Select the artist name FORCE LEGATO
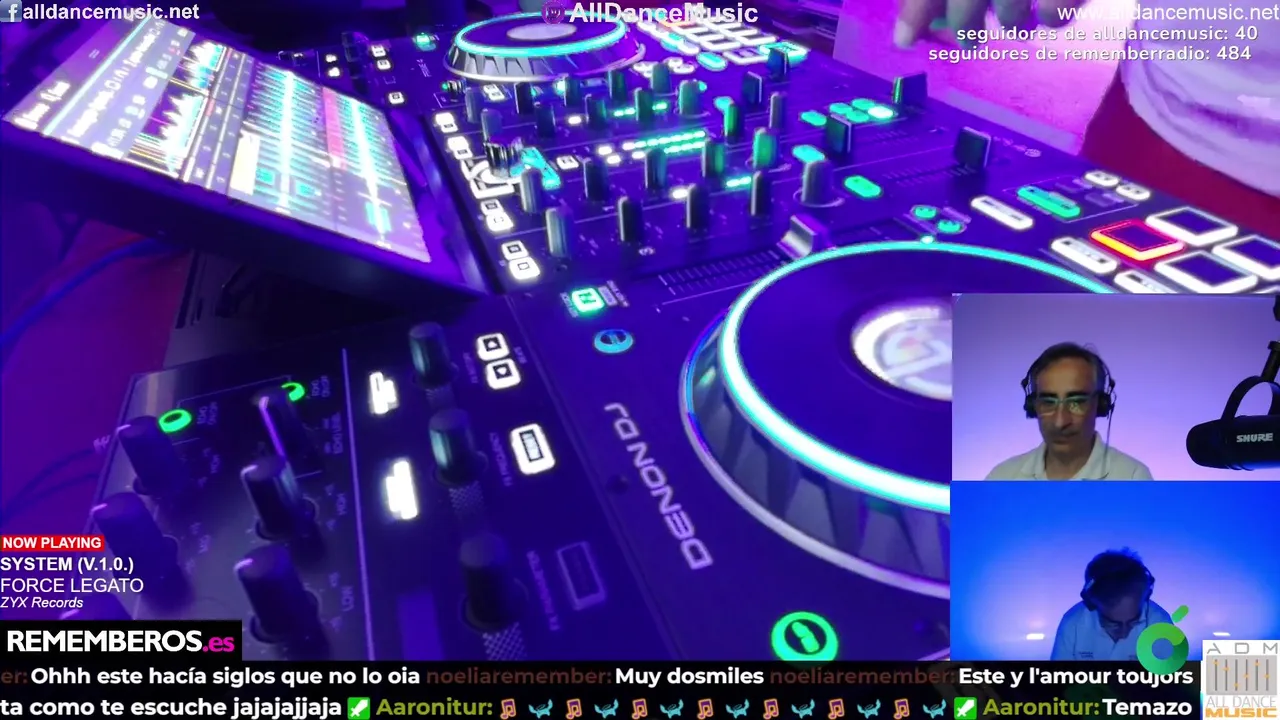Image resolution: width=1280 pixels, height=720 pixels. click(72, 585)
